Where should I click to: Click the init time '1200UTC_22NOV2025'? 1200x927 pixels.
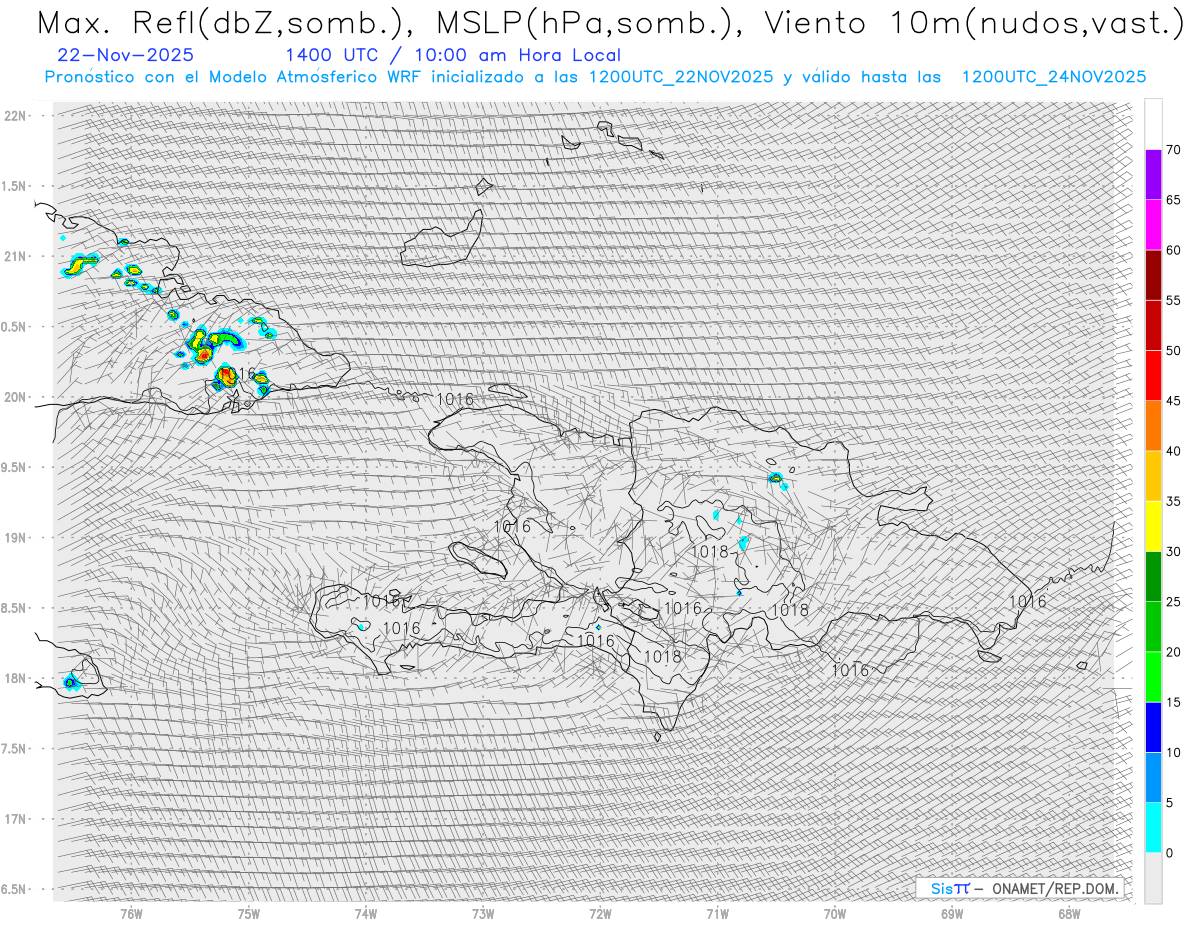click(681, 77)
